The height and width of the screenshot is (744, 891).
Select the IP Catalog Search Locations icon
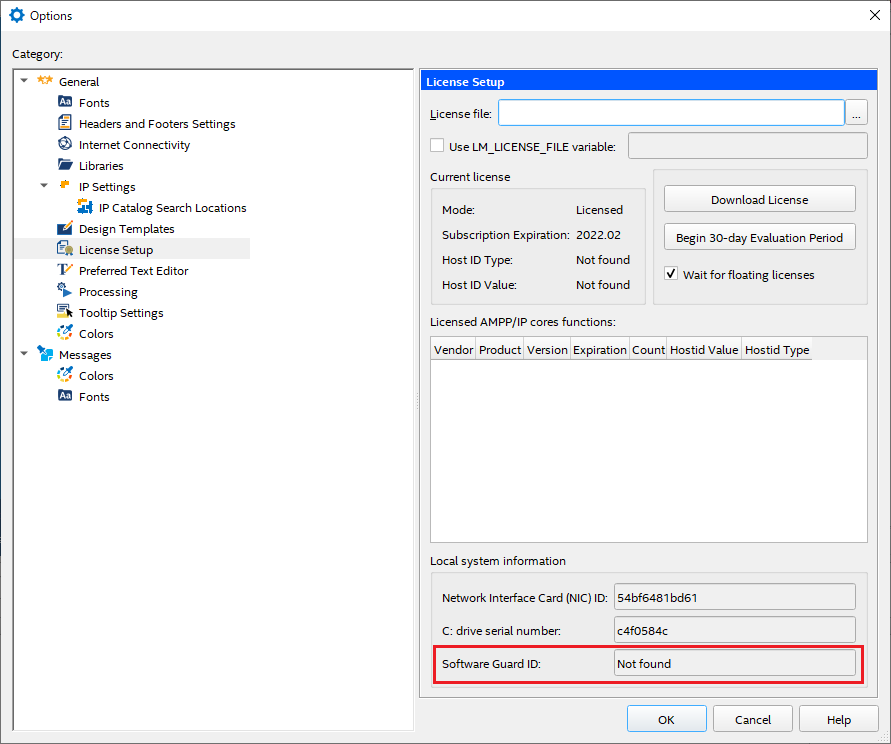point(87,207)
